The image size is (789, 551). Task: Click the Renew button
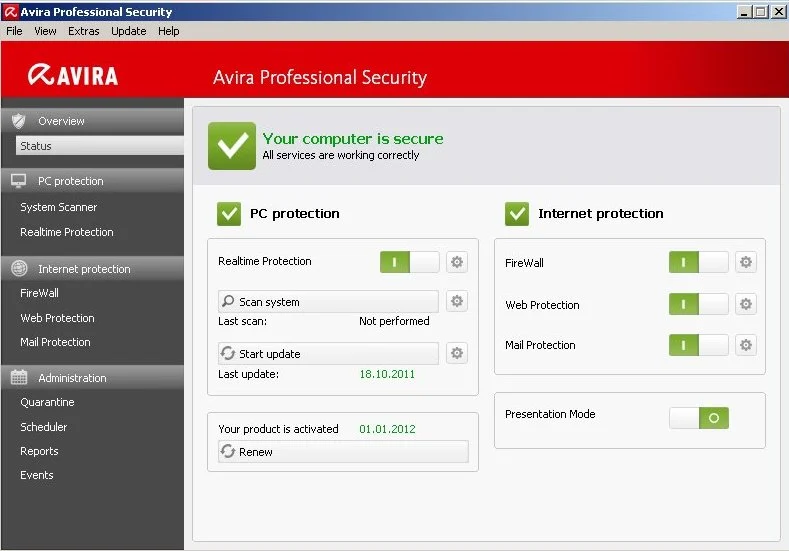click(343, 451)
